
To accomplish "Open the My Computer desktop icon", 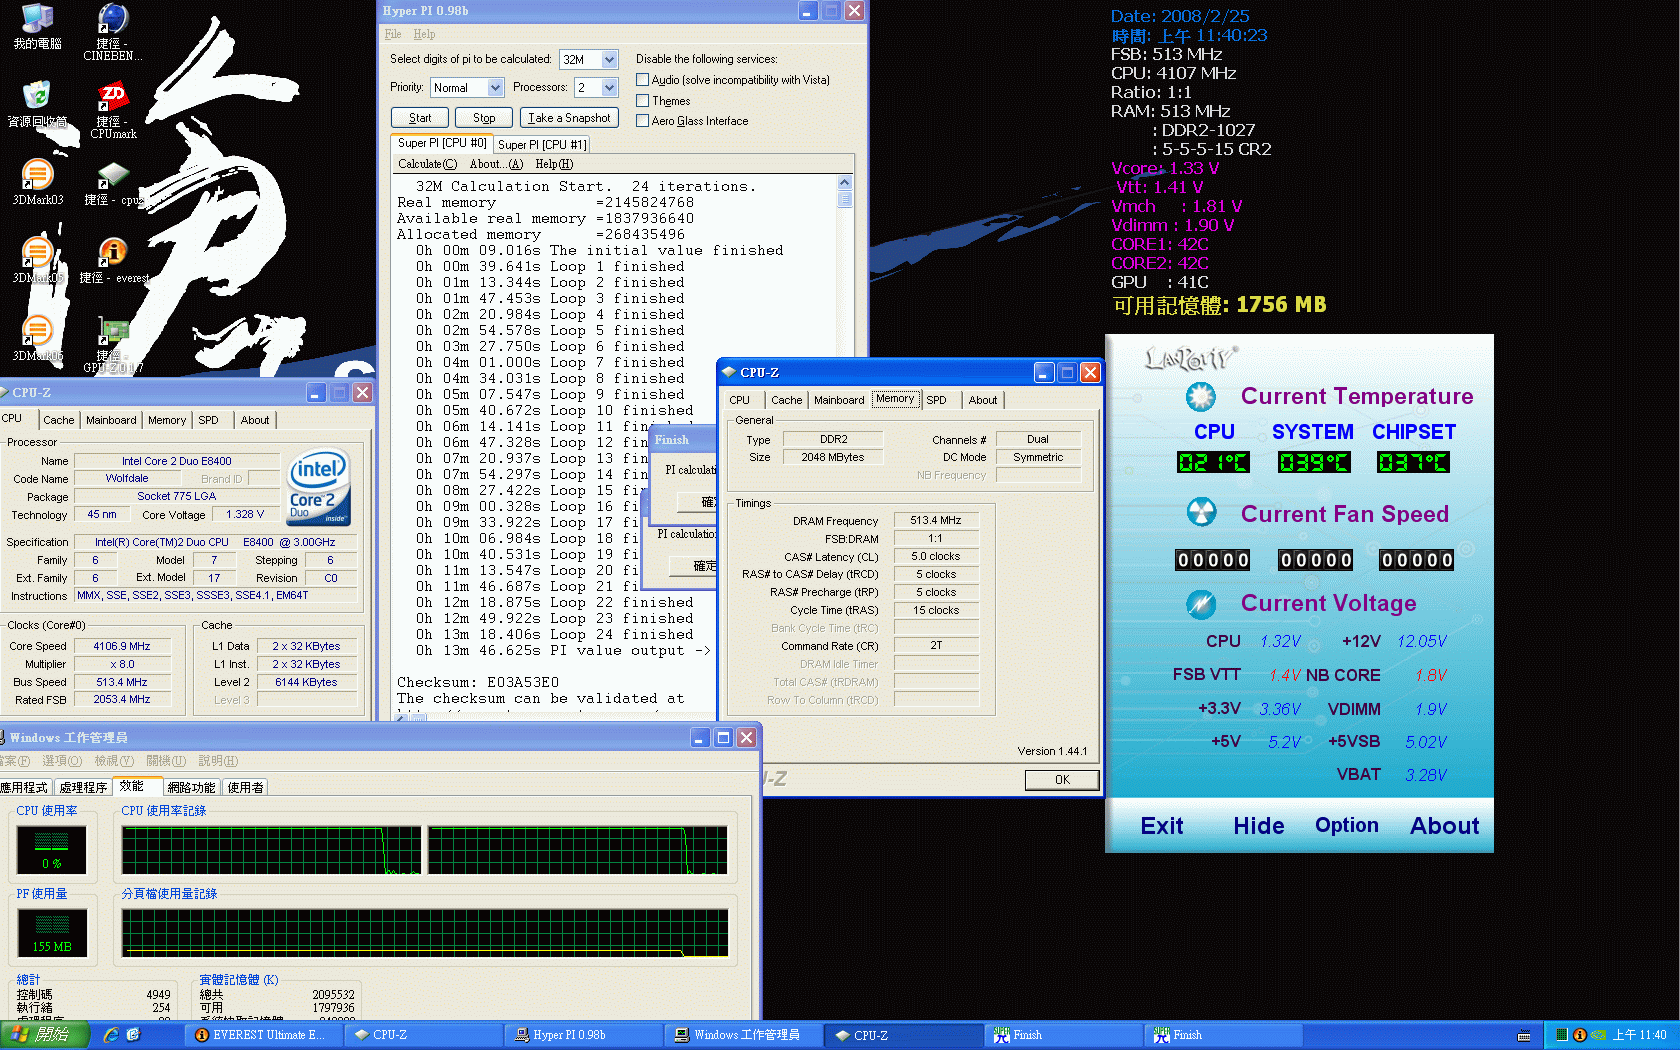I will [x=37, y=25].
